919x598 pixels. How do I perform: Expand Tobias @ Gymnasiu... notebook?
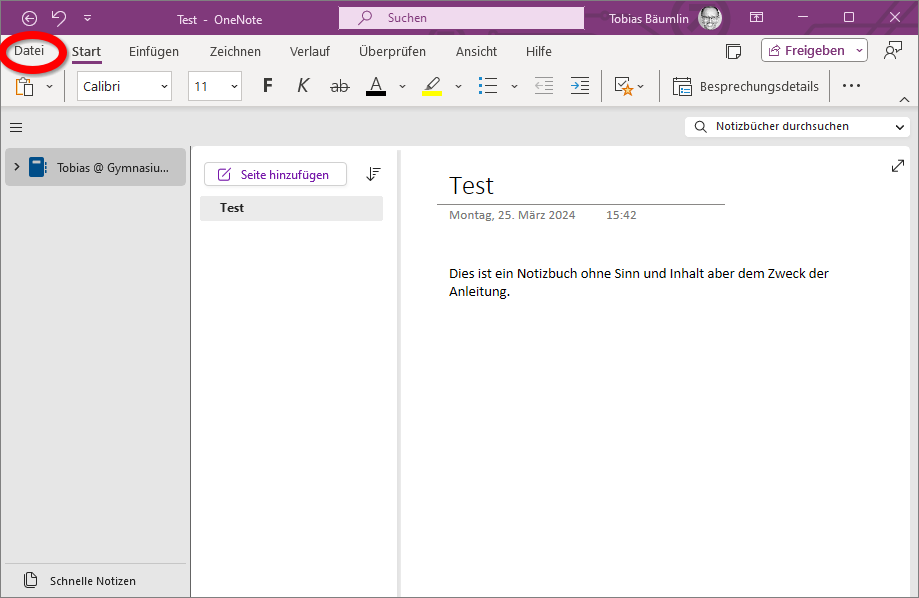(x=17, y=167)
